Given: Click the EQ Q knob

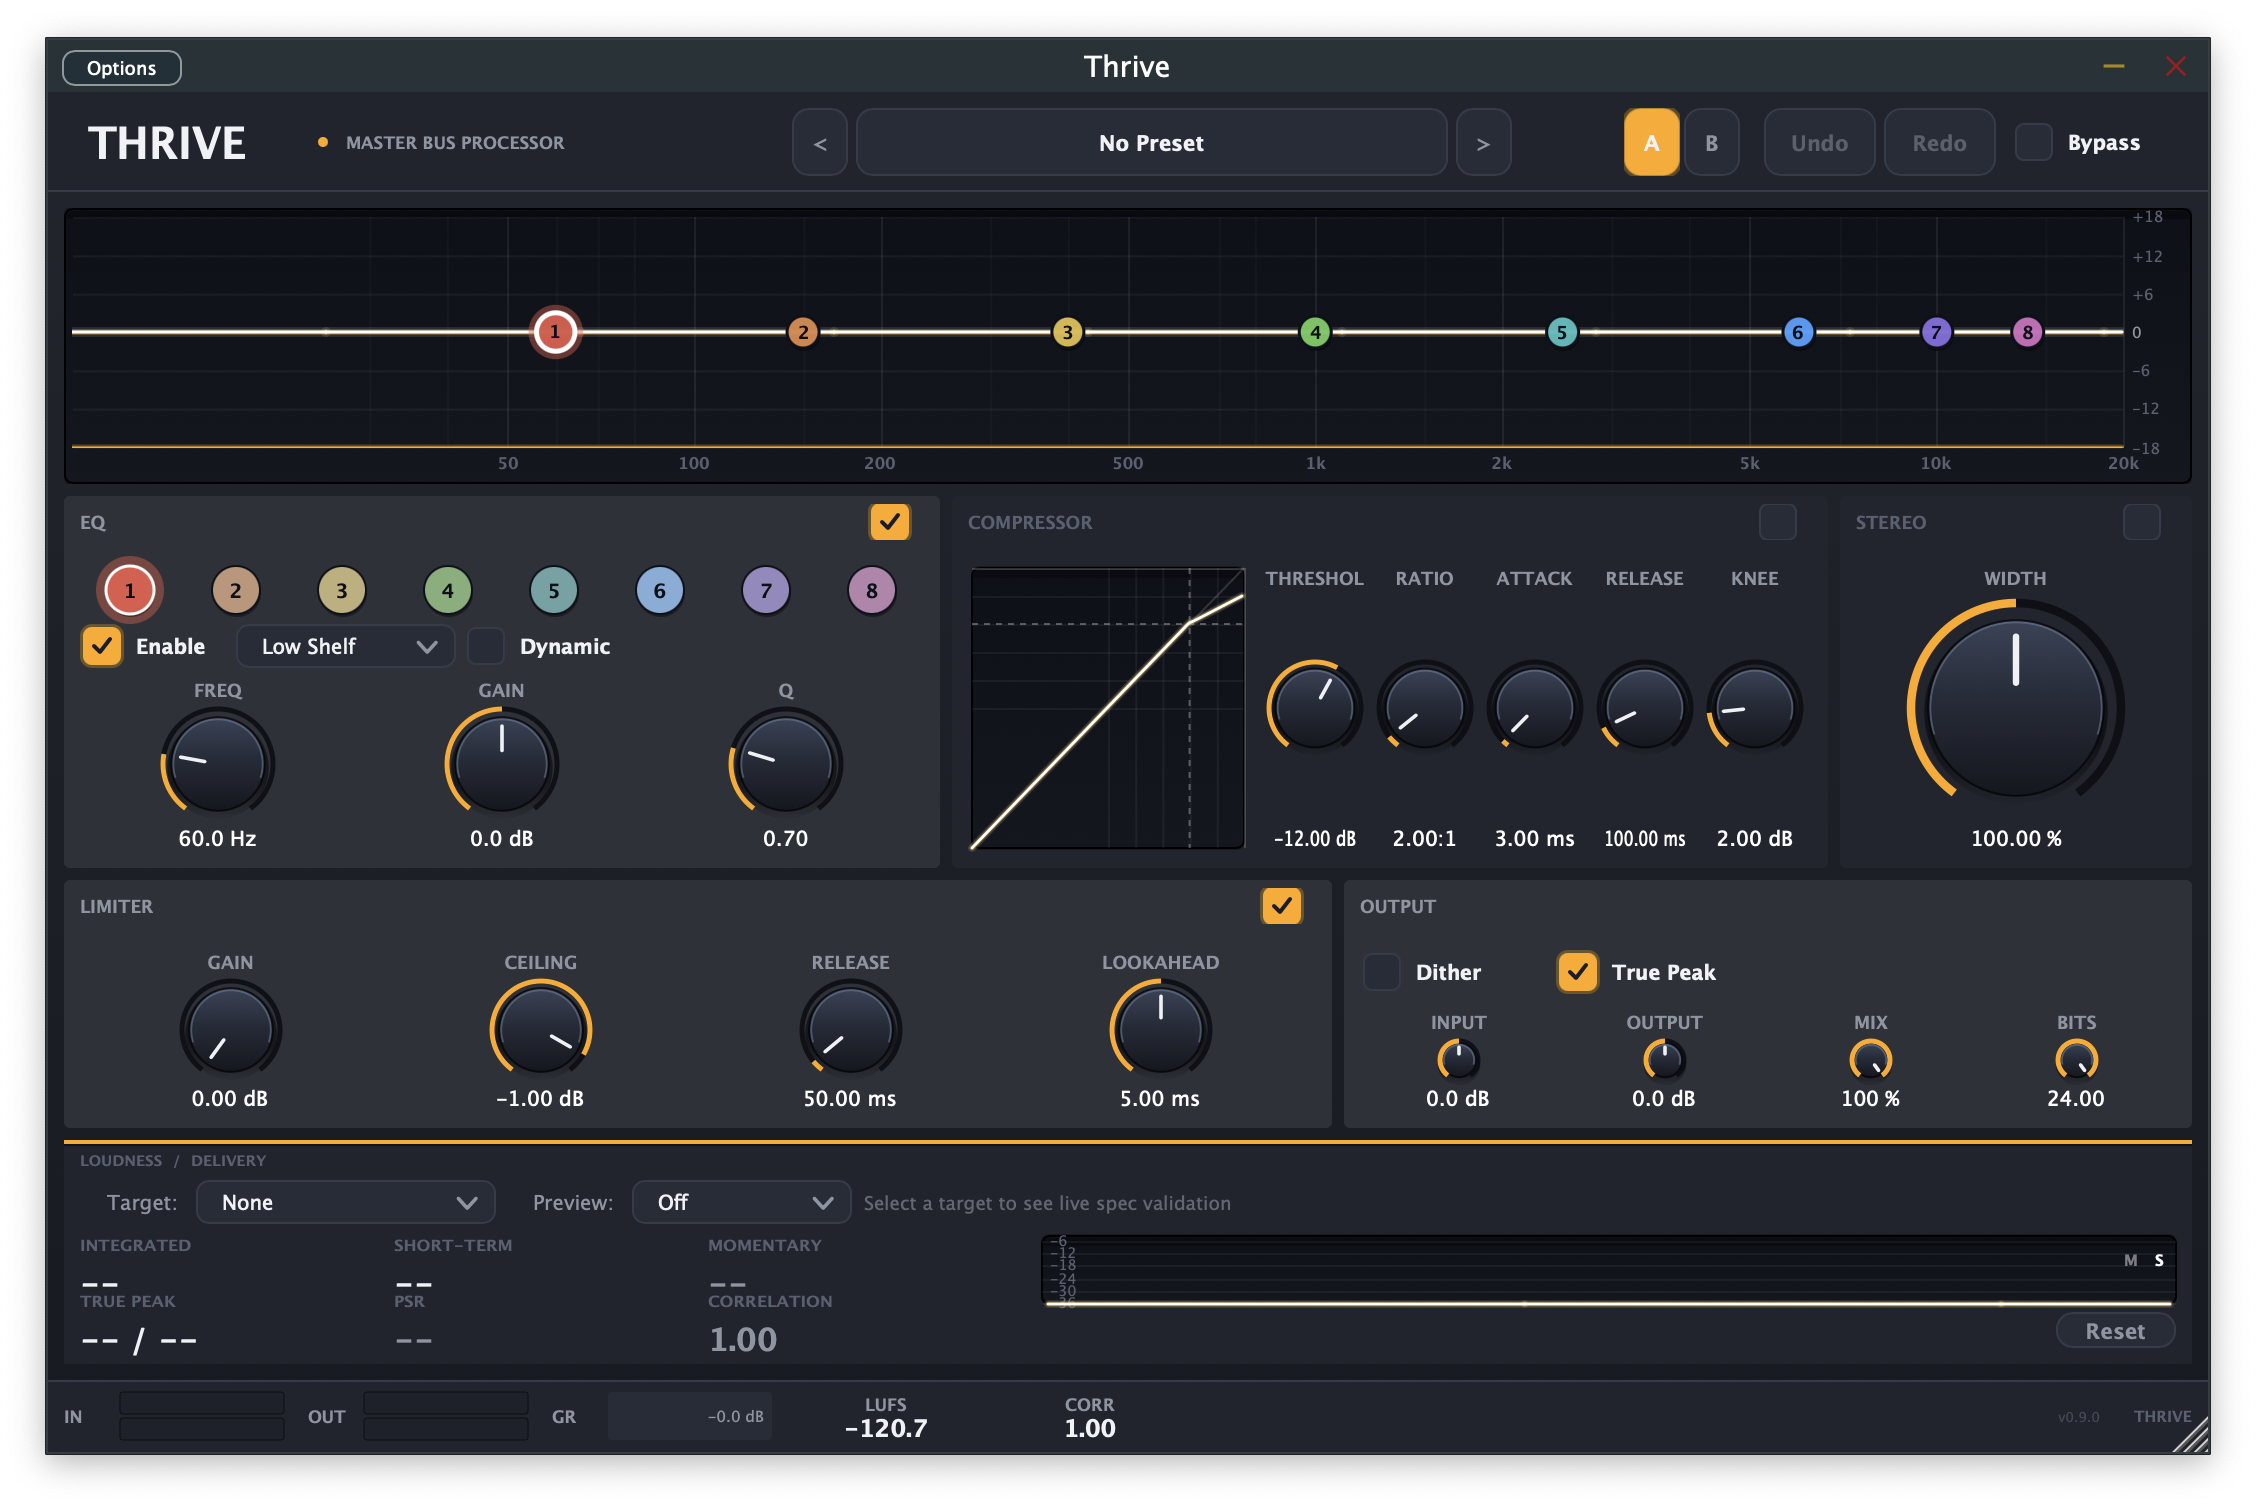Looking at the screenshot, I should pos(786,764).
